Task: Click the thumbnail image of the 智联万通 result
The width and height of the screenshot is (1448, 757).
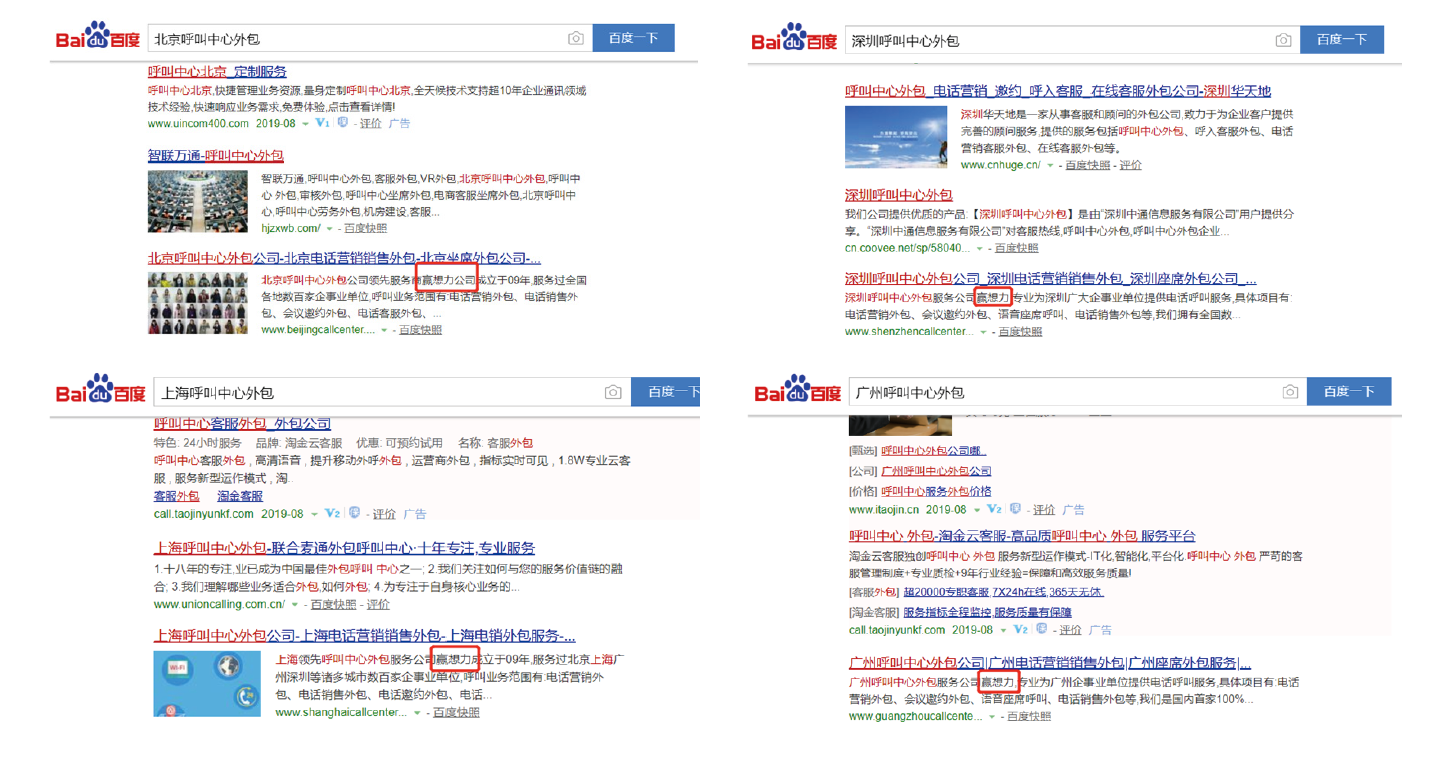Action: click(197, 200)
